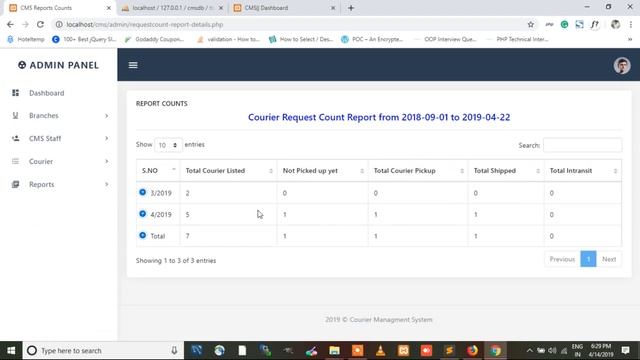Open Chrome three-dot menu
The image size is (640, 360).
631,24
